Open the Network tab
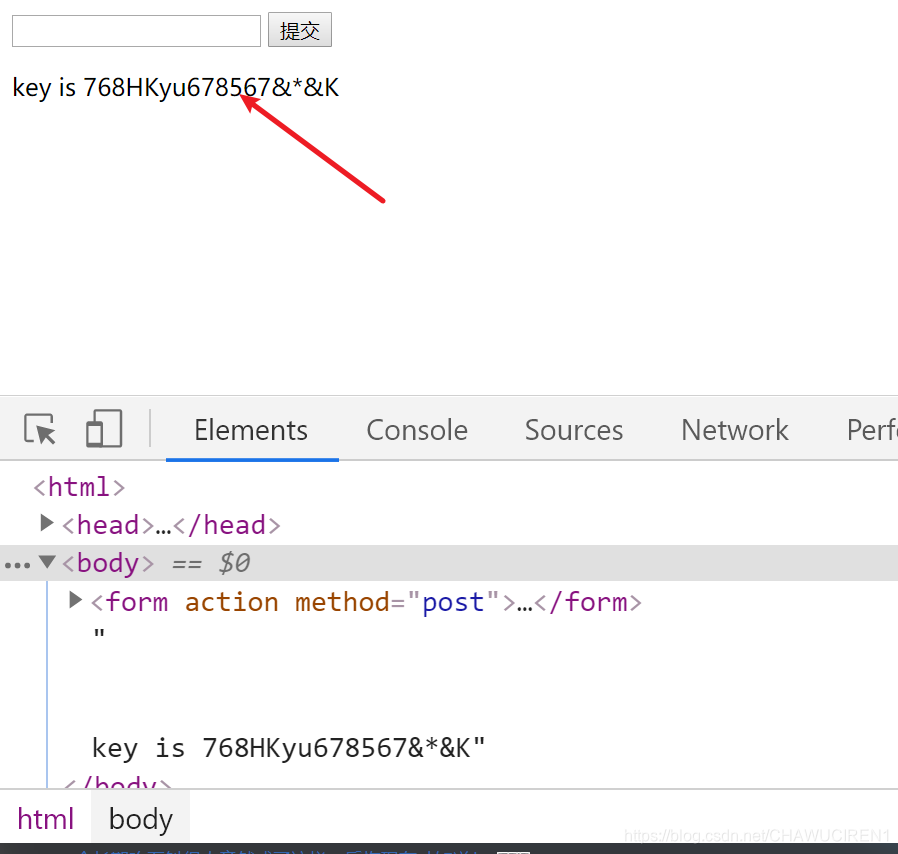 coord(735,430)
